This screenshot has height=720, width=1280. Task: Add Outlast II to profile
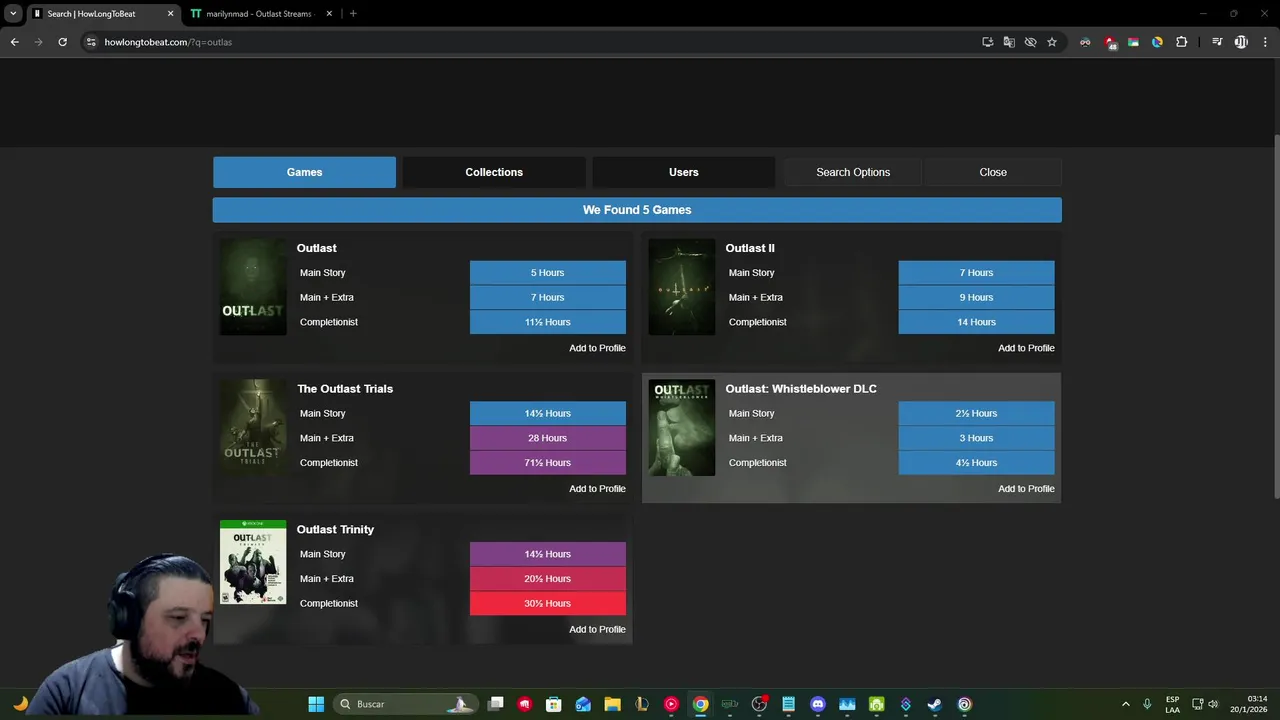coord(1026,348)
